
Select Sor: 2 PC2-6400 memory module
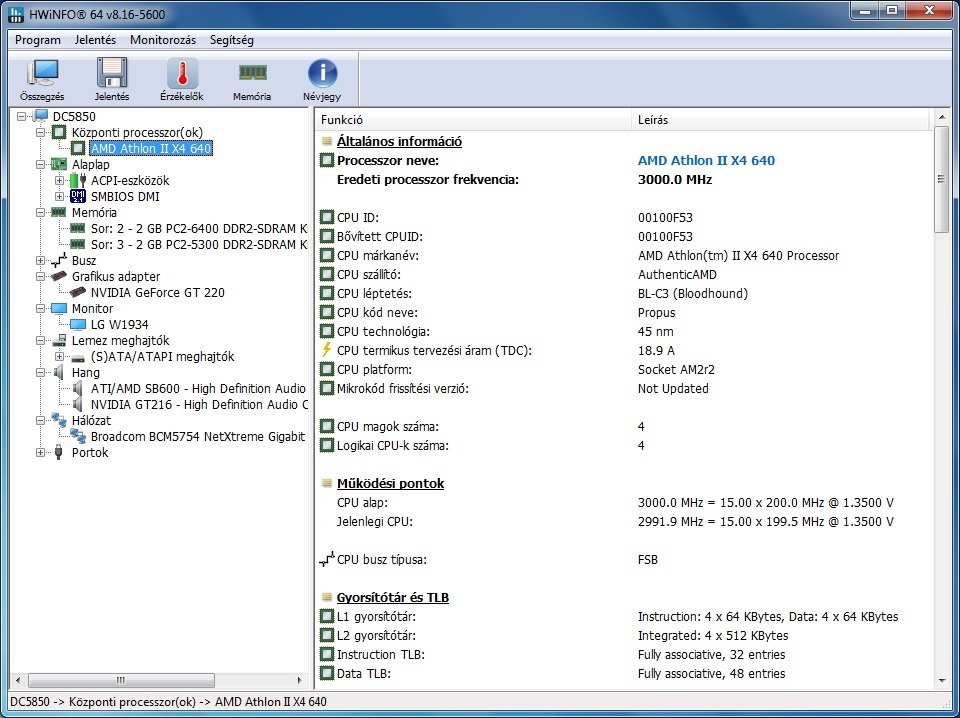198,228
